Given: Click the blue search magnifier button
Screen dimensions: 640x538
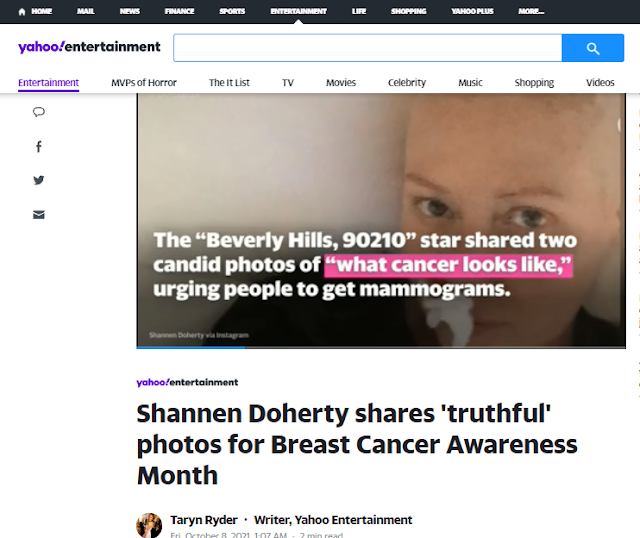Looking at the screenshot, I should pos(593,48).
